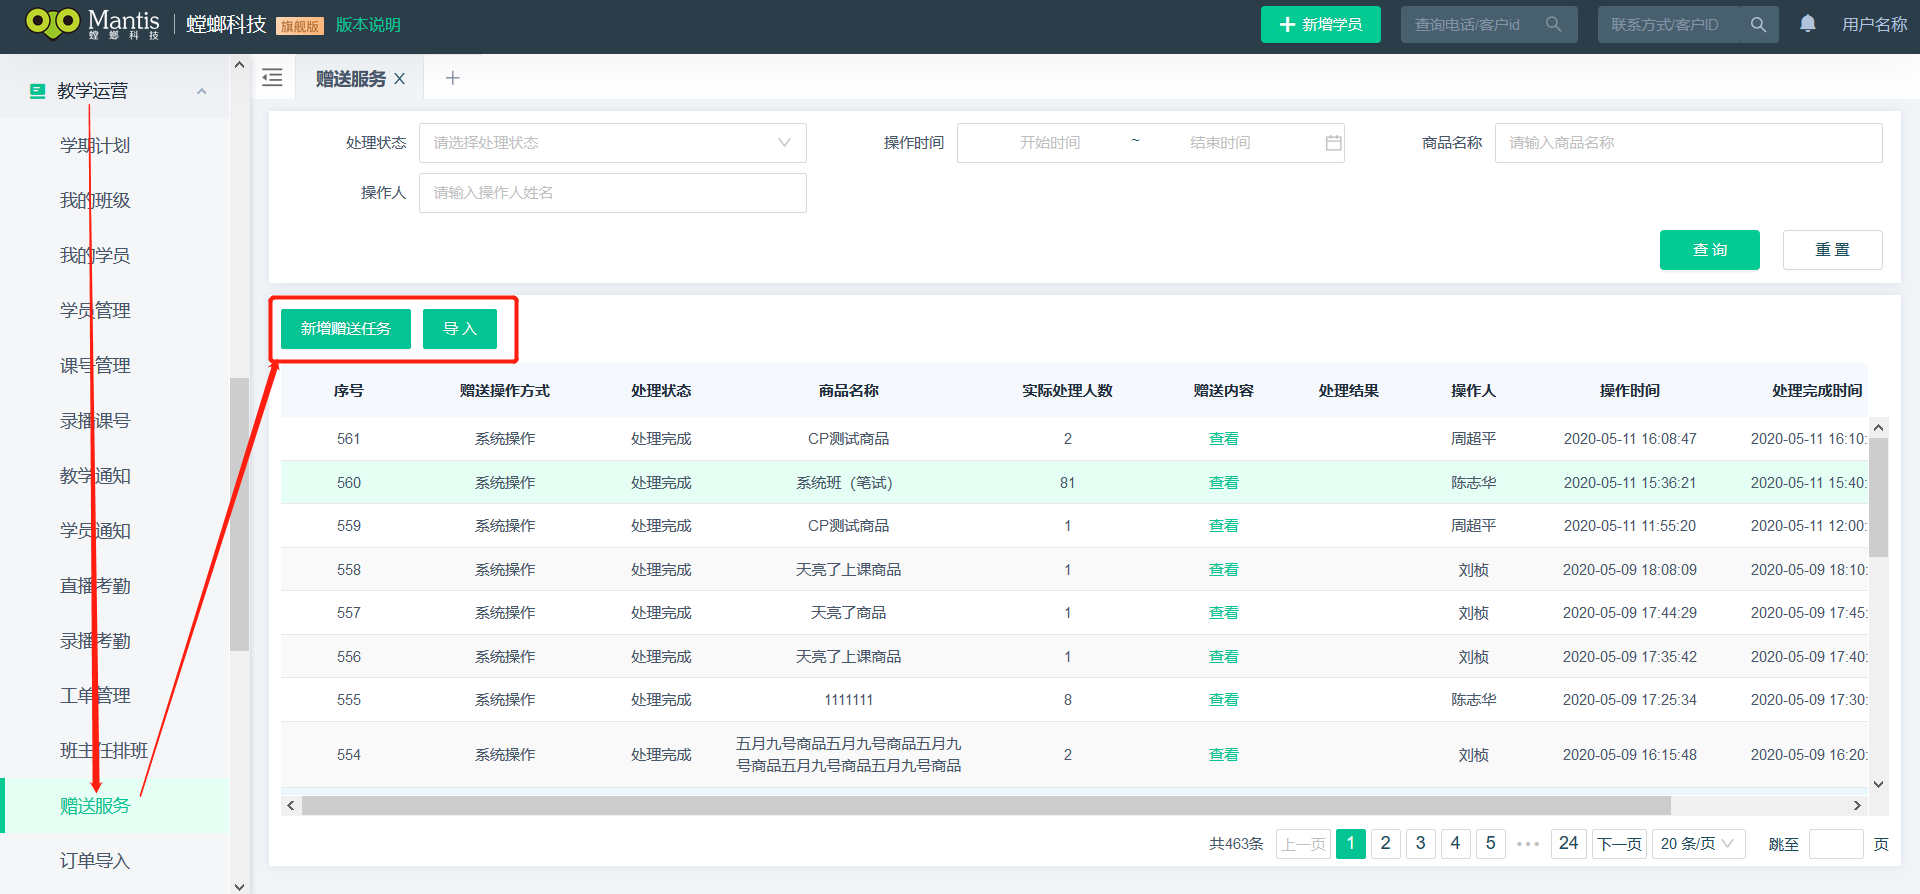Open the calendar icon in 操作时间

(x=1333, y=143)
